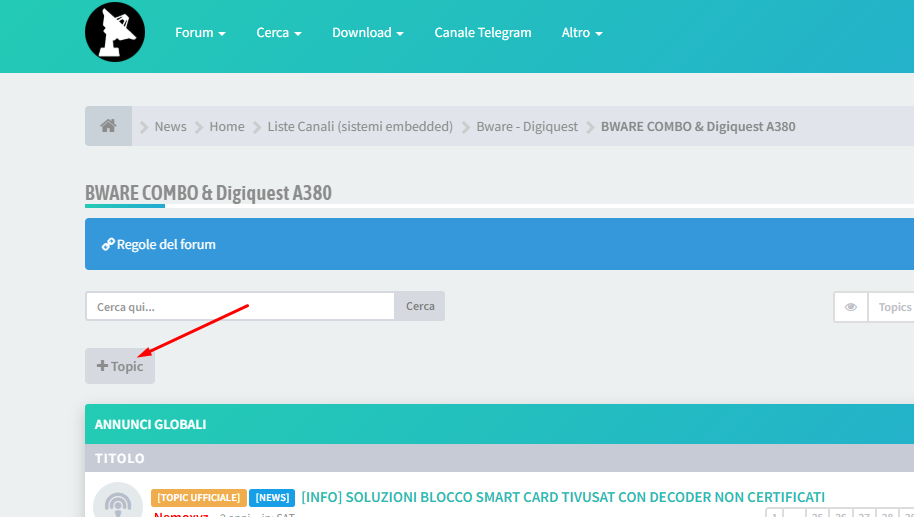The height and width of the screenshot is (517, 914).
Task: Open Canale Telegram link
Action: [x=483, y=33]
